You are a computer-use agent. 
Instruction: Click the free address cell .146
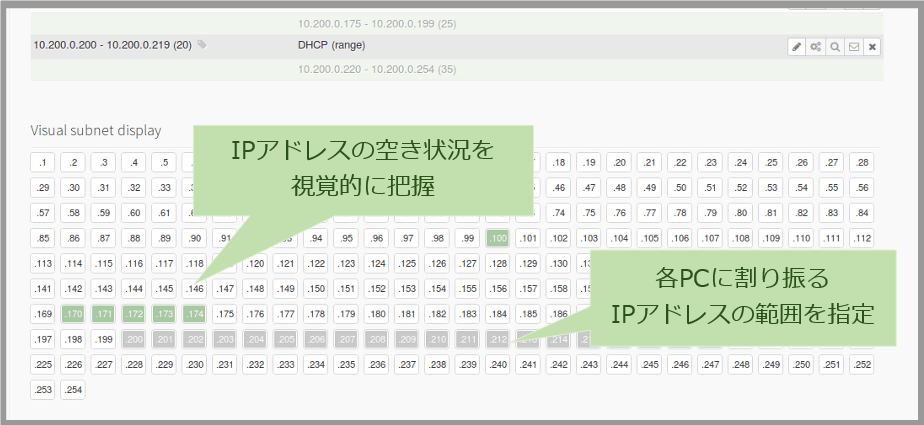click(x=195, y=288)
